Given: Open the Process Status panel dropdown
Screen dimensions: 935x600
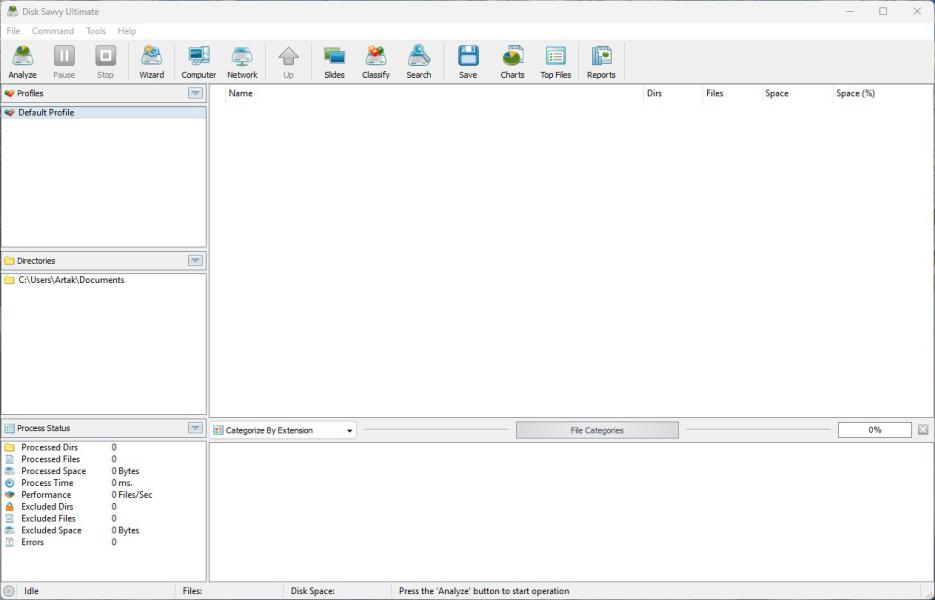Looking at the screenshot, I should [196, 428].
